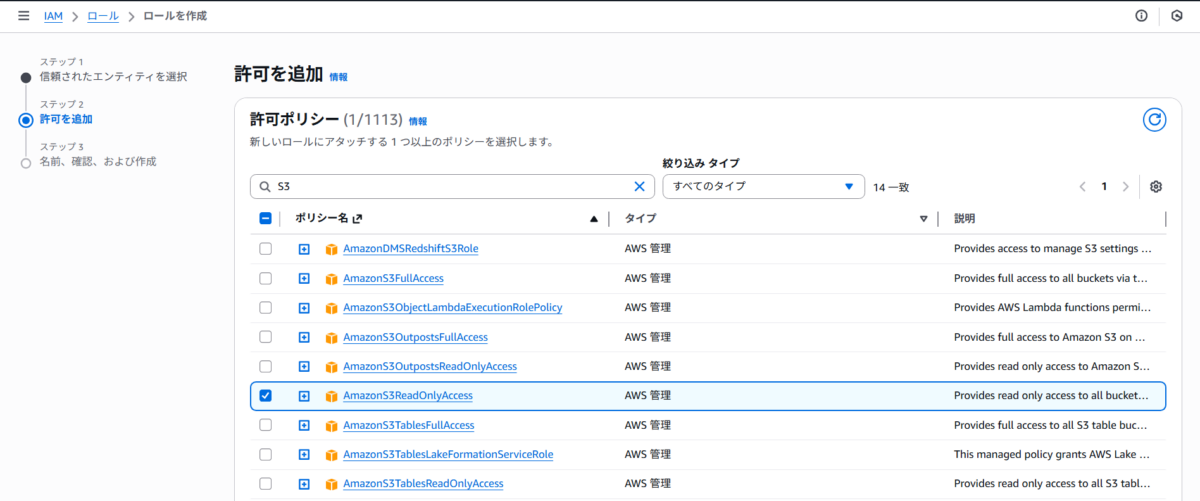This screenshot has height=501, width=1200.
Task: Toggle the select-all policies header checkbox
Action: point(265,218)
